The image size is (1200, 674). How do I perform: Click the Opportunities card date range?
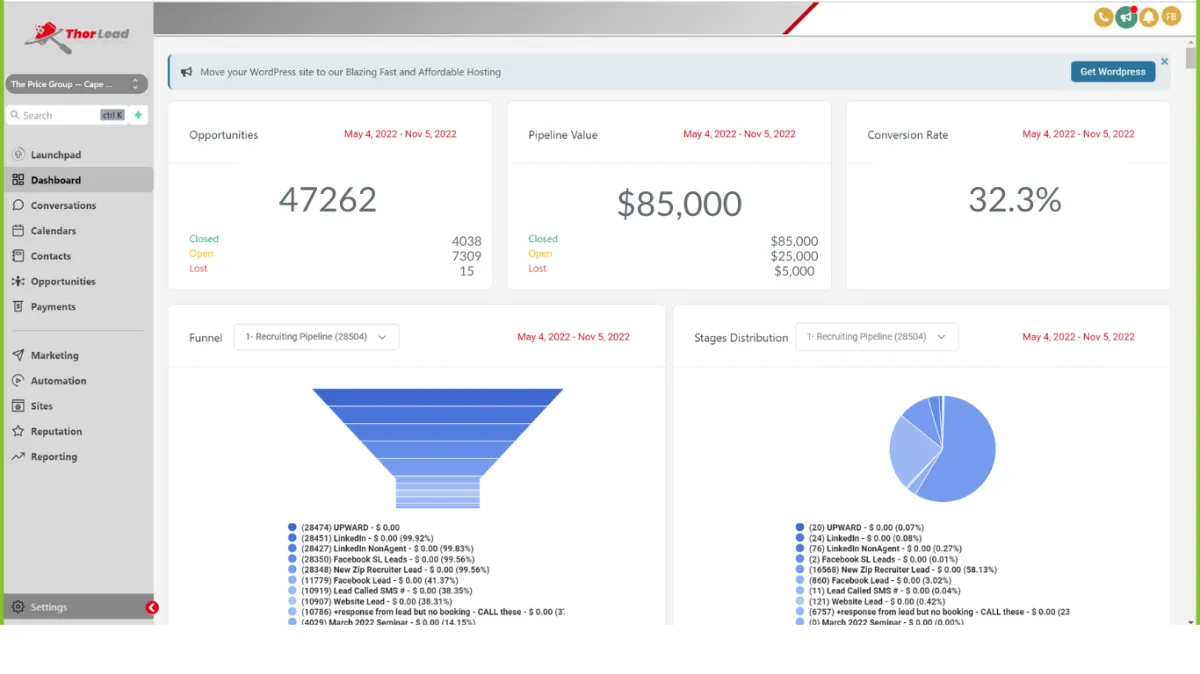[x=400, y=134]
